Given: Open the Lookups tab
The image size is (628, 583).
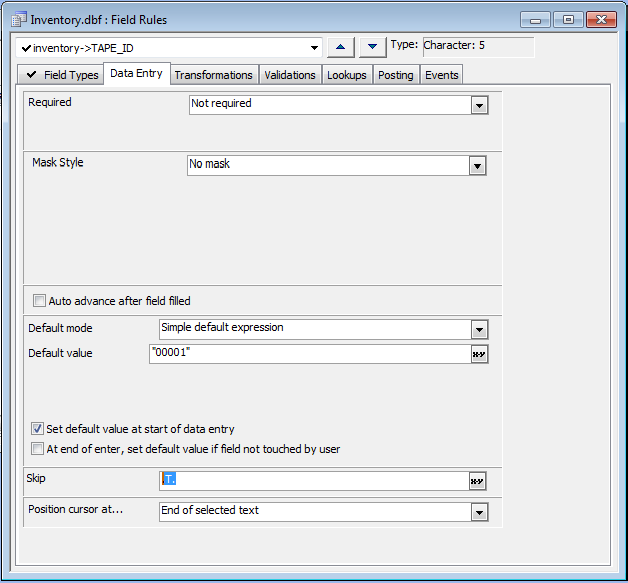Looking at the screenshot, I should coord(347,75).
